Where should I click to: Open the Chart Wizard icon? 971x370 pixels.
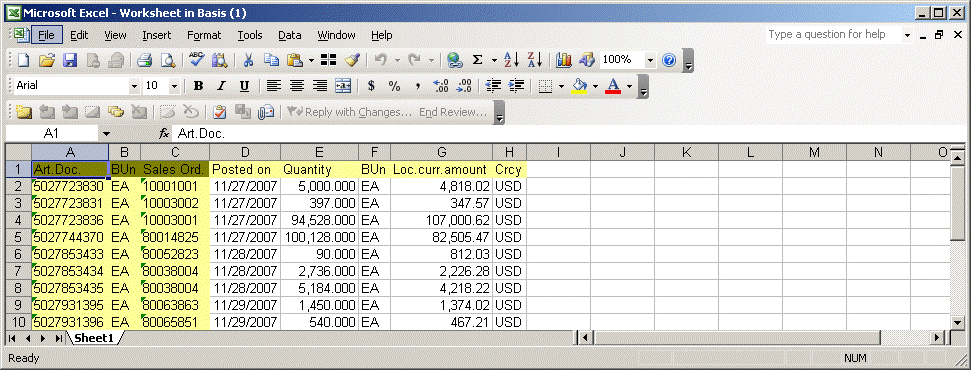click(564, 60)
